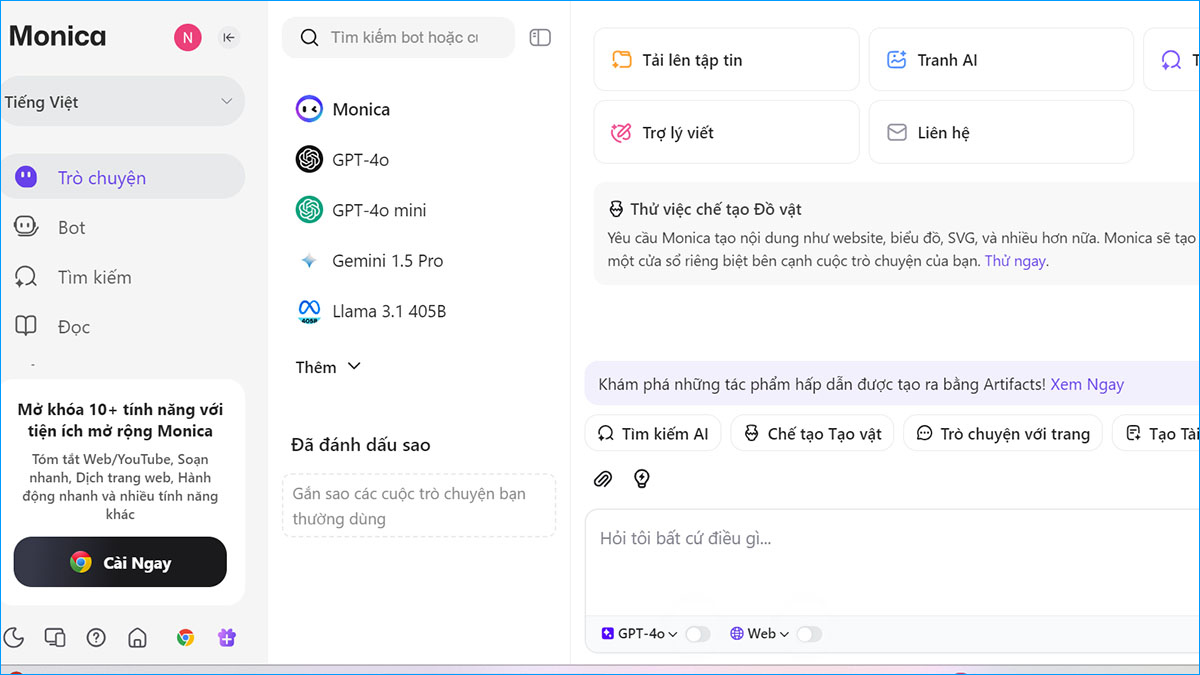Enable the Web search toggle switch
The image size is (1200, 675).
(808, 634)
